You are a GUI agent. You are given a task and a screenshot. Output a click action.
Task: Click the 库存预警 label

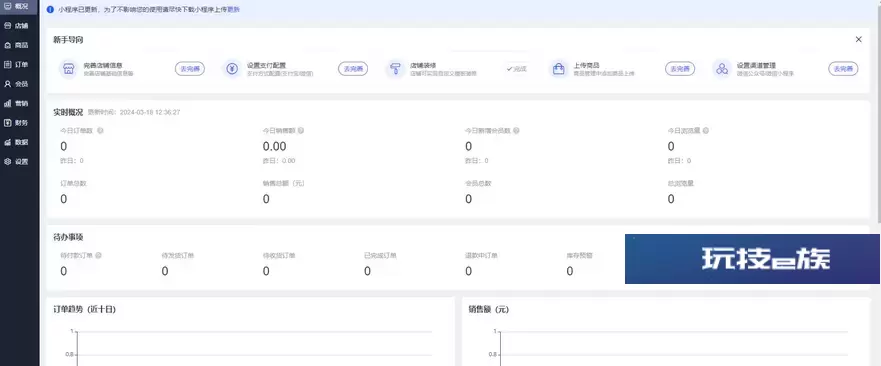coord(579,255)
